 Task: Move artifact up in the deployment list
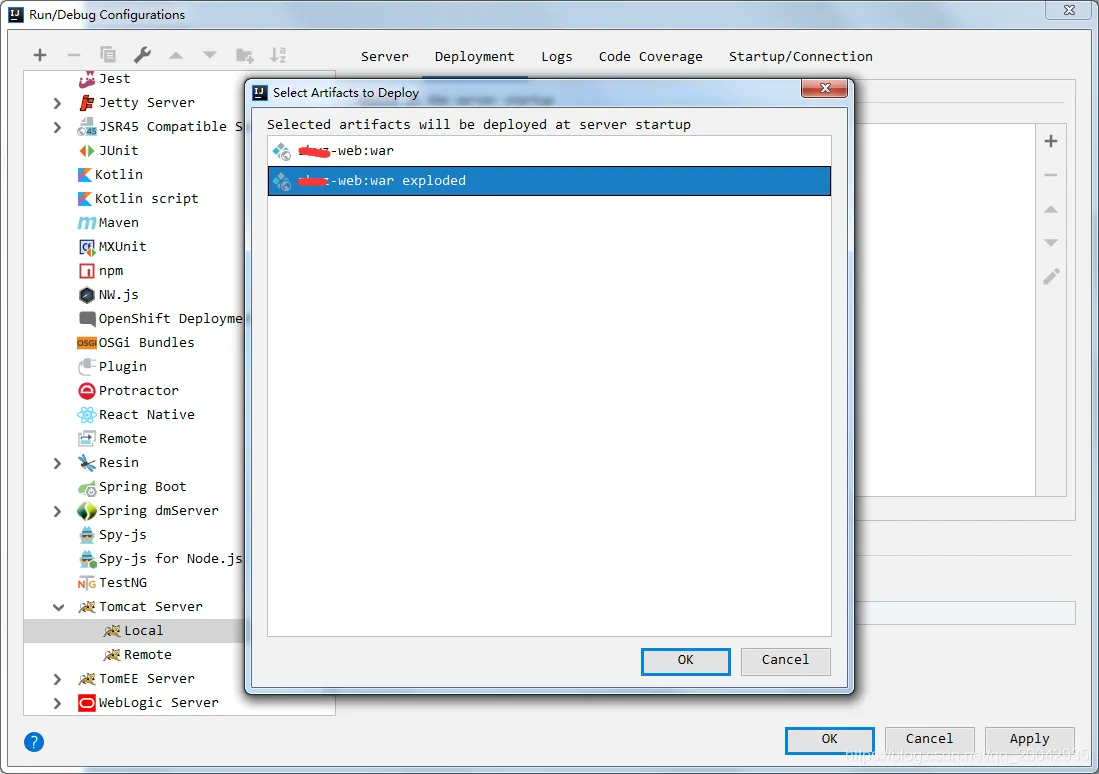[x=1051, y=209]
